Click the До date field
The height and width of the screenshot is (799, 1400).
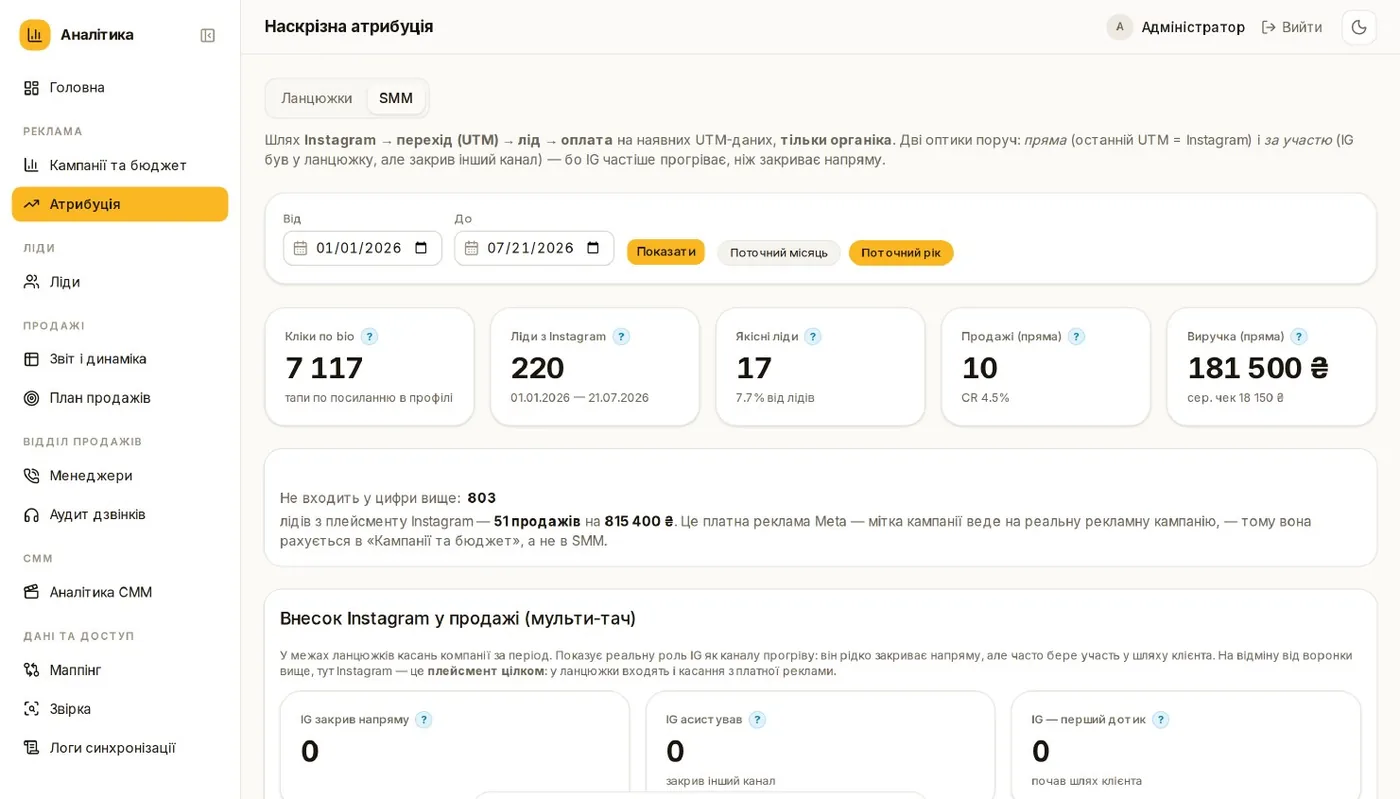tap(534, 248)
